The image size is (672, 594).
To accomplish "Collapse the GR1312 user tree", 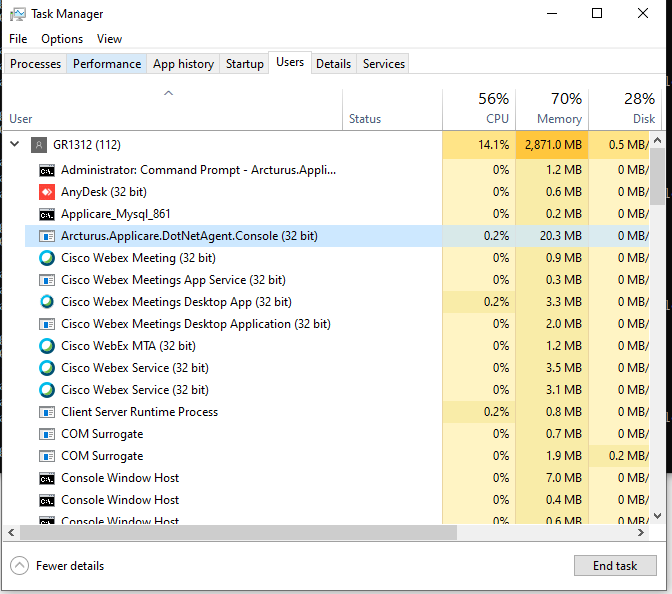I will coord(14,144).
